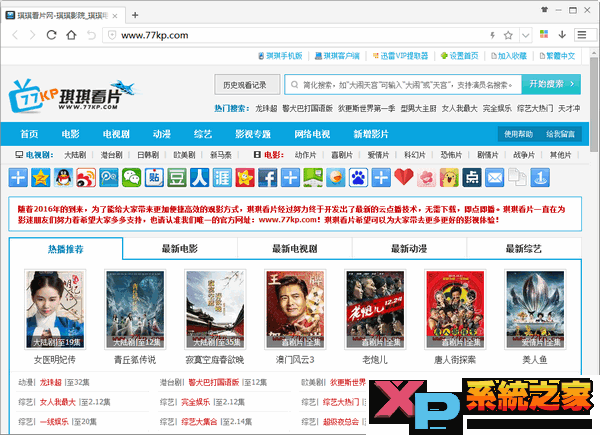This screenshot has height=435, width=600.
Task: Open 澳门风云3 poster thumbnail
Action: coord(295,309)
